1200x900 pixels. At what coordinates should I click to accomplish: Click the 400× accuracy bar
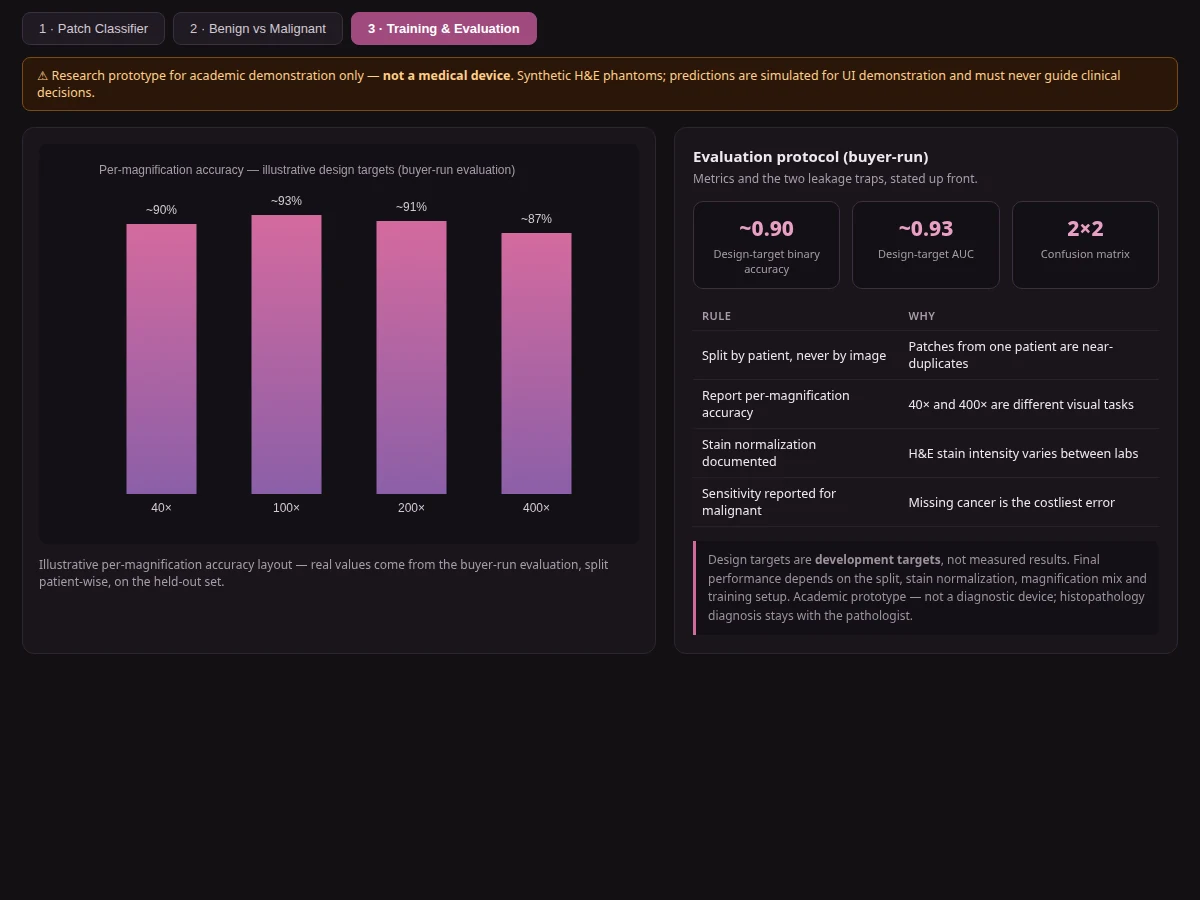[536, 363]
